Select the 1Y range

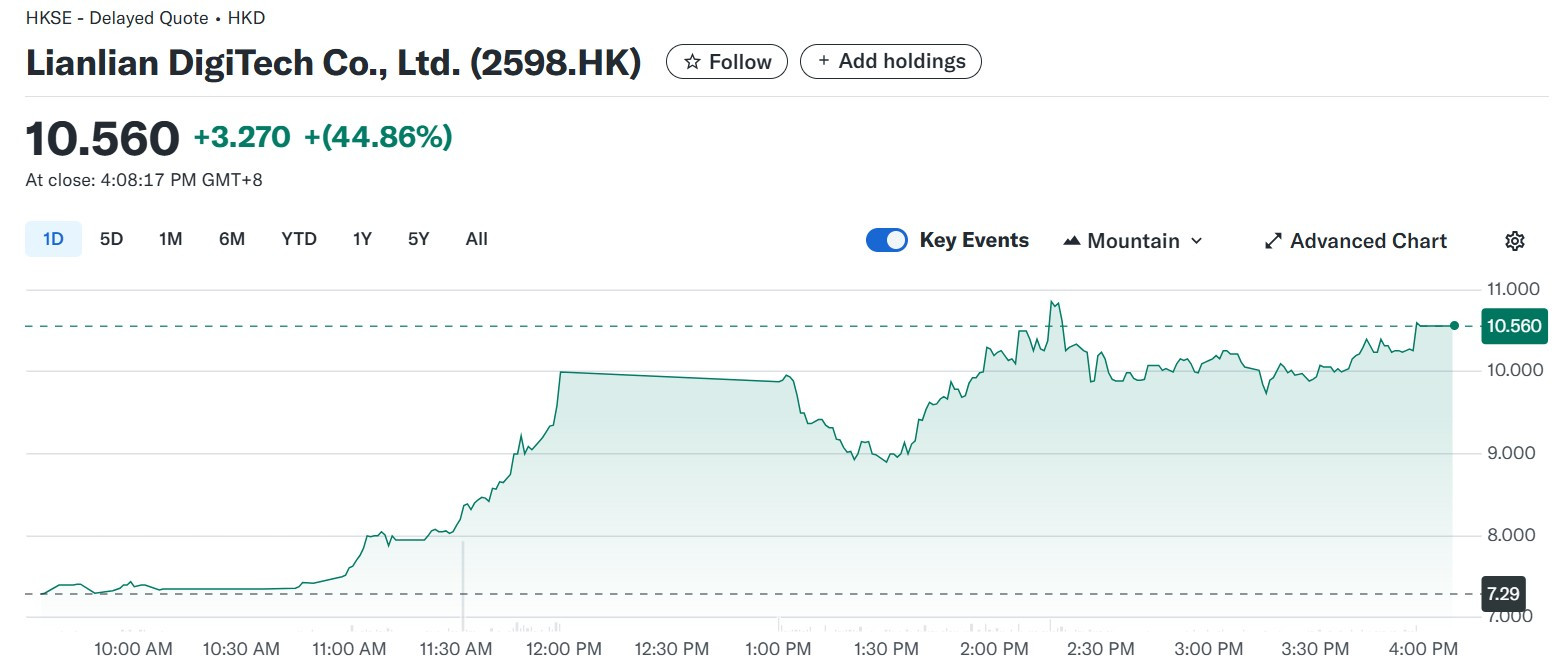pos(362,239)
